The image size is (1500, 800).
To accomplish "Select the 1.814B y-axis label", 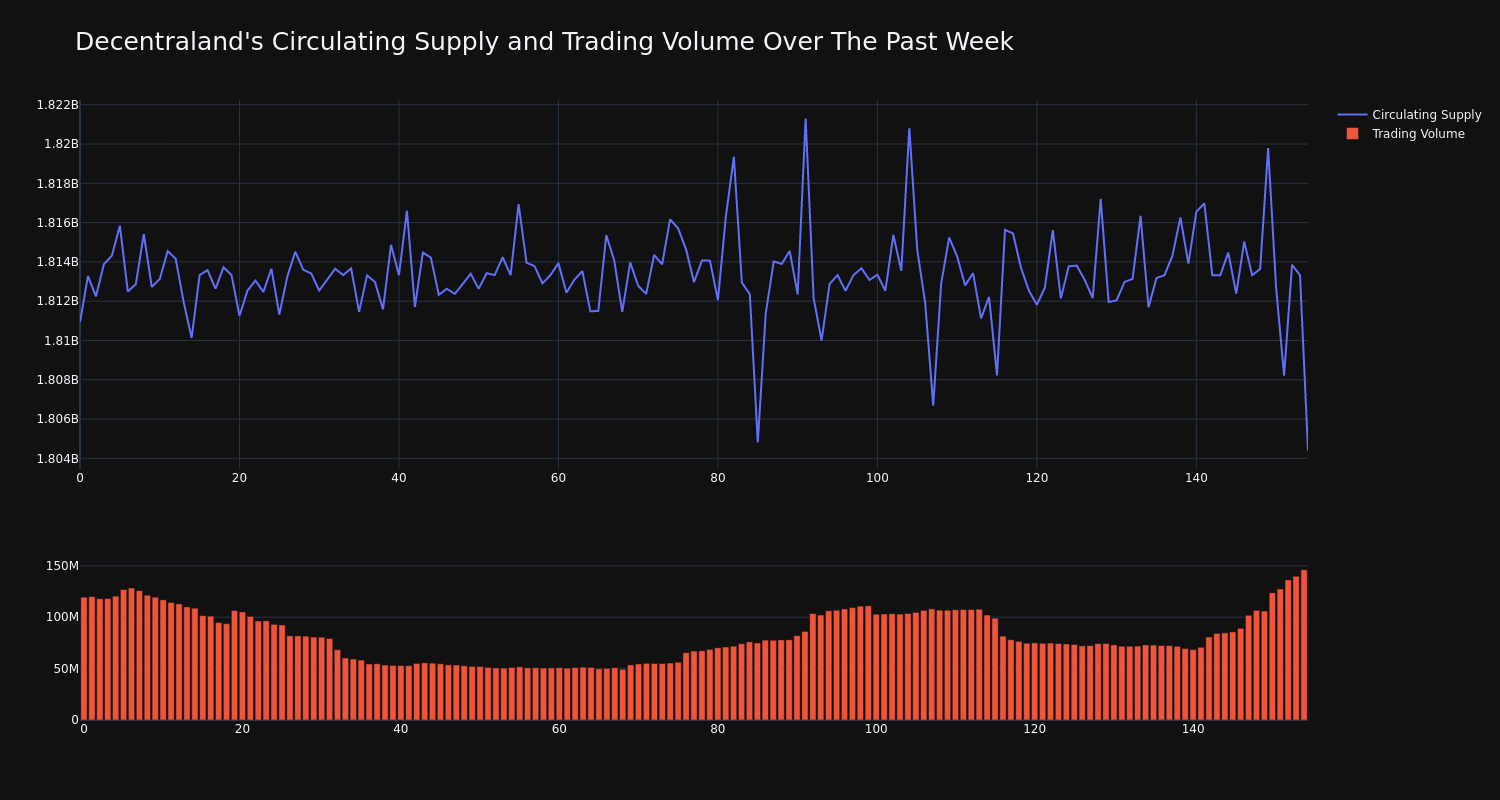I will click(x=57, y=262).
